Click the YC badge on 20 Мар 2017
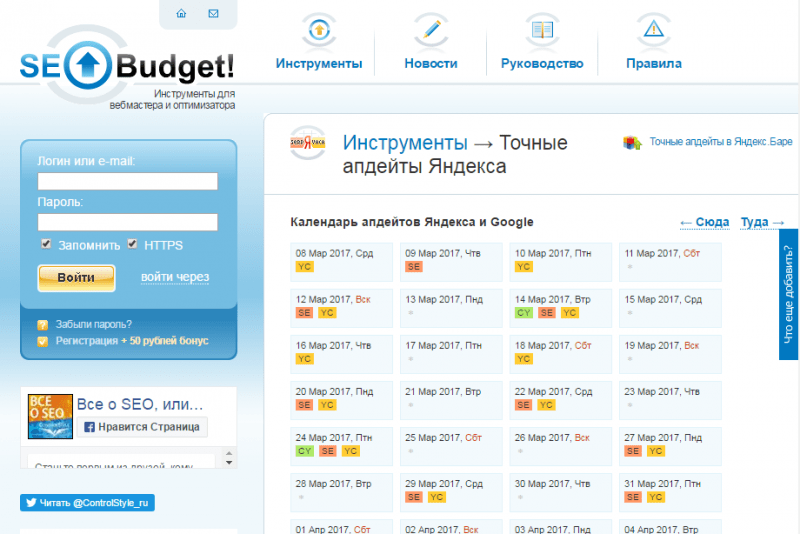800x534 pixels. tap(327, 405)
